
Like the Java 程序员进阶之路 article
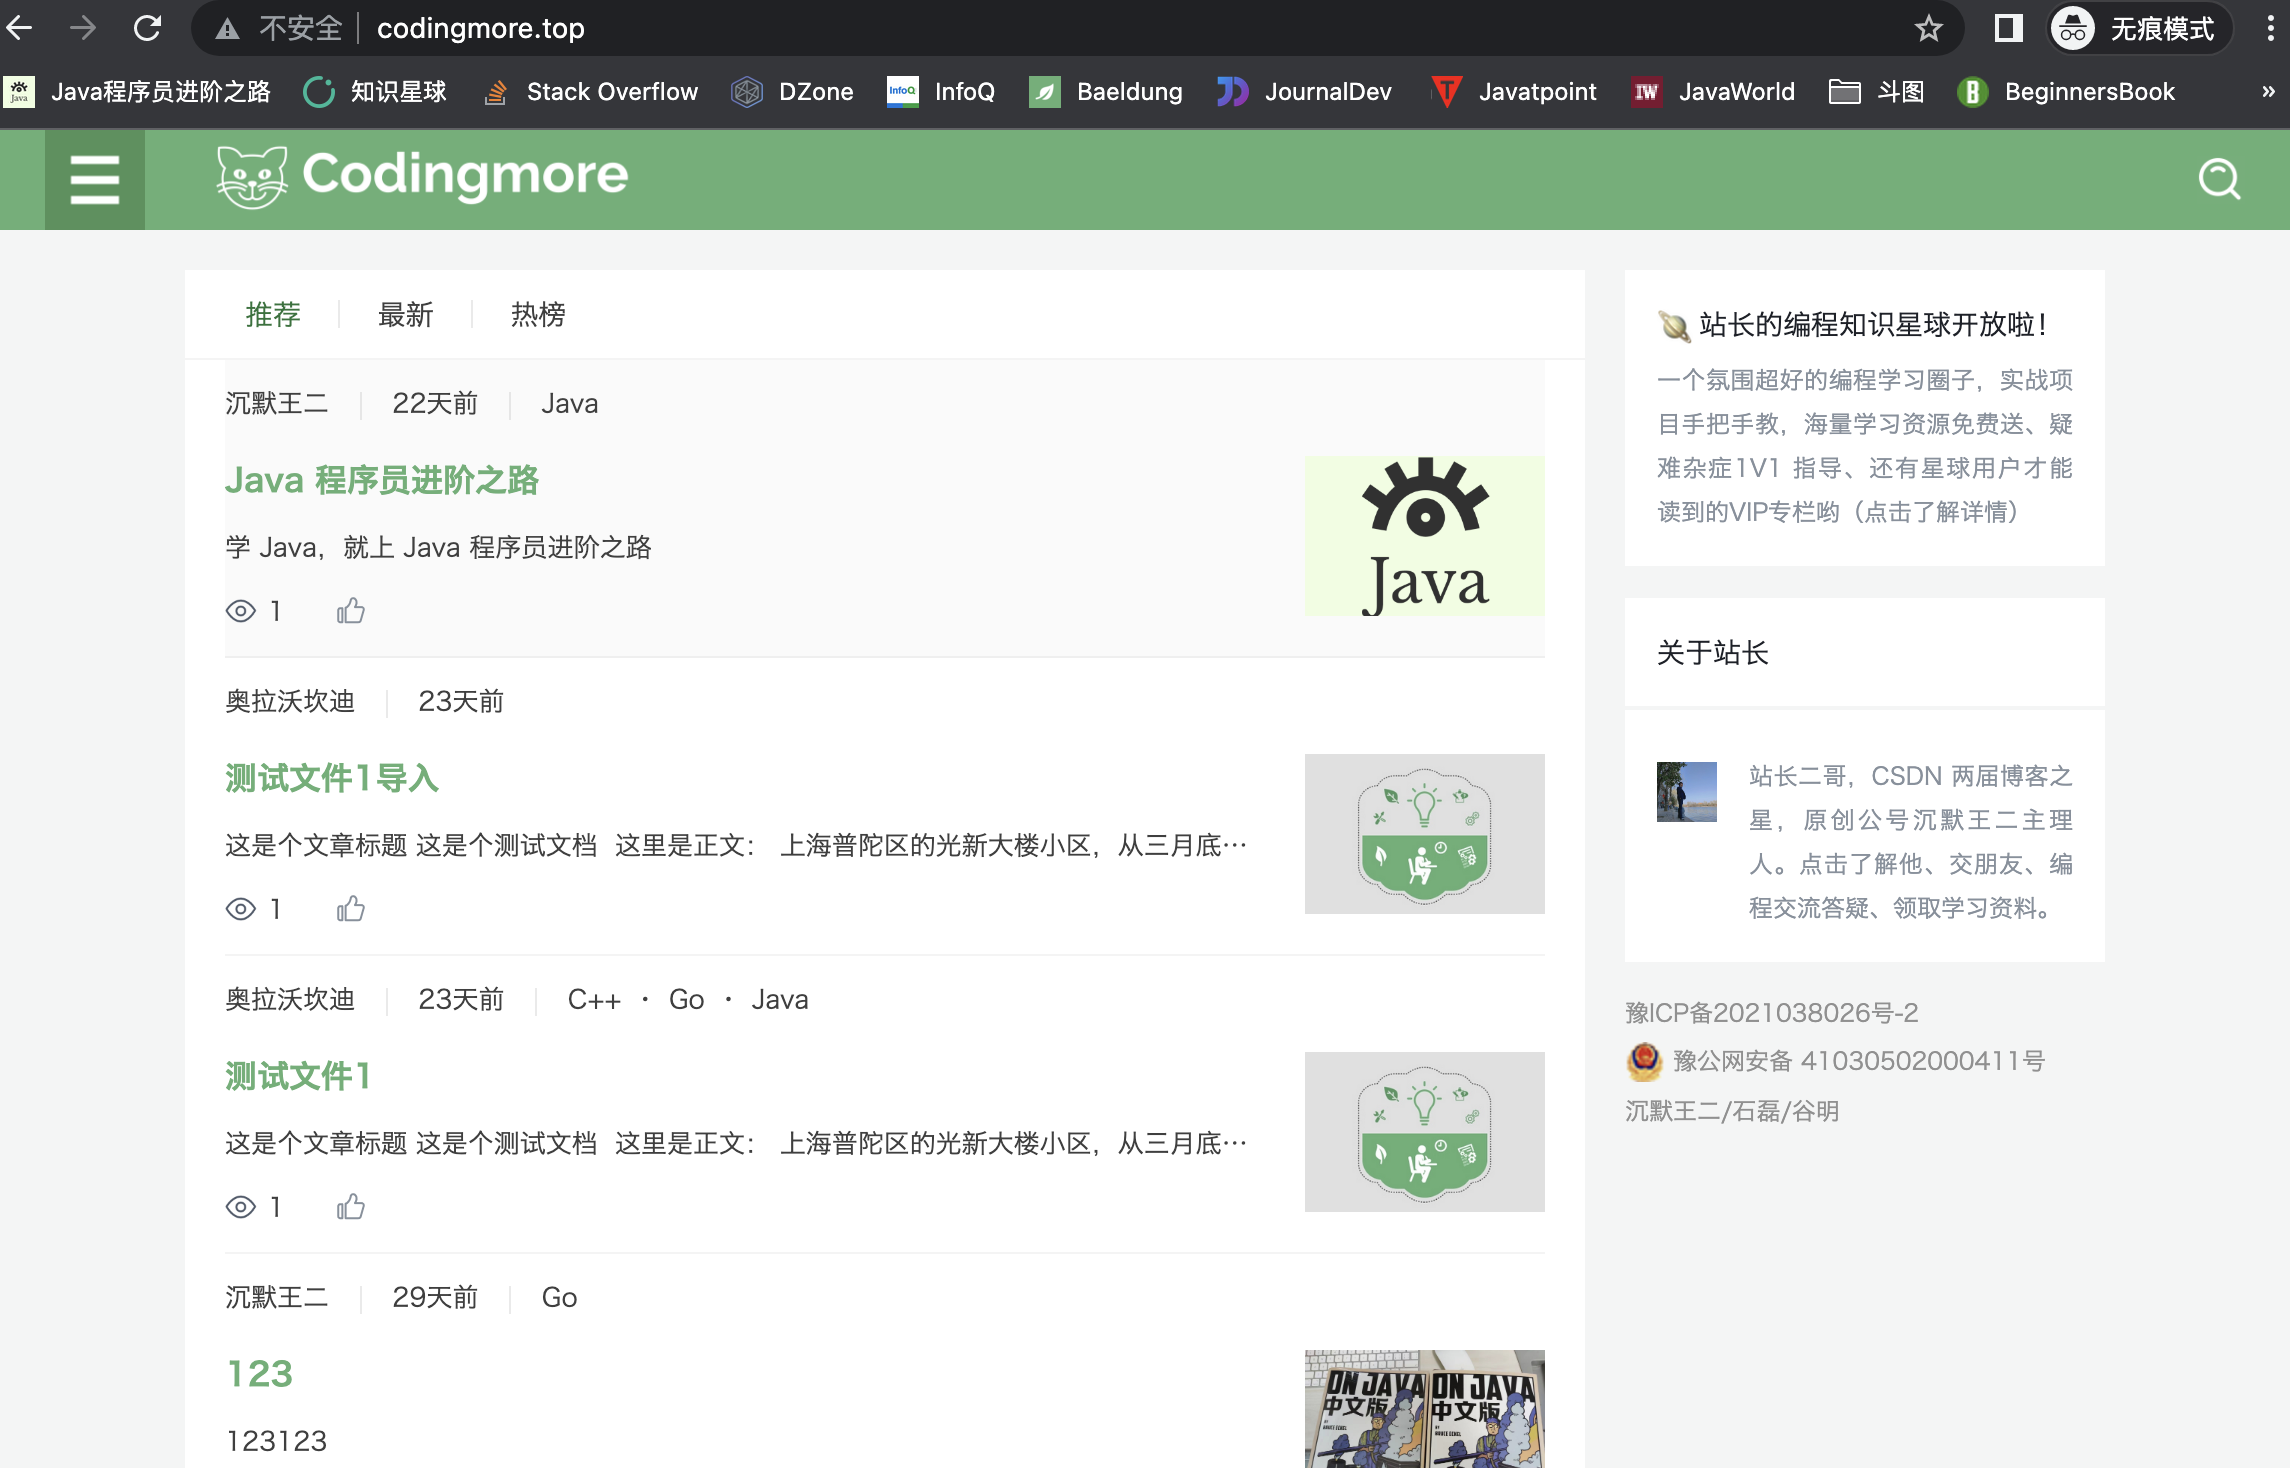click(351, 611)
